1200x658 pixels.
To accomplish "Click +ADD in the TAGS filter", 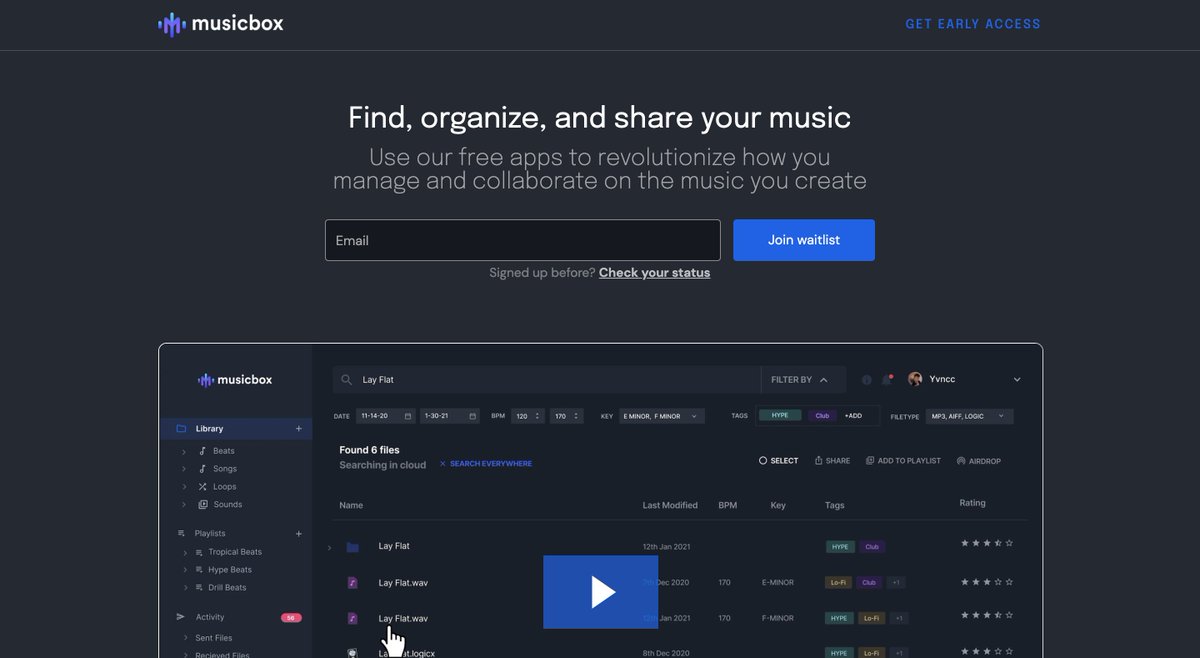I will (853, 415).
